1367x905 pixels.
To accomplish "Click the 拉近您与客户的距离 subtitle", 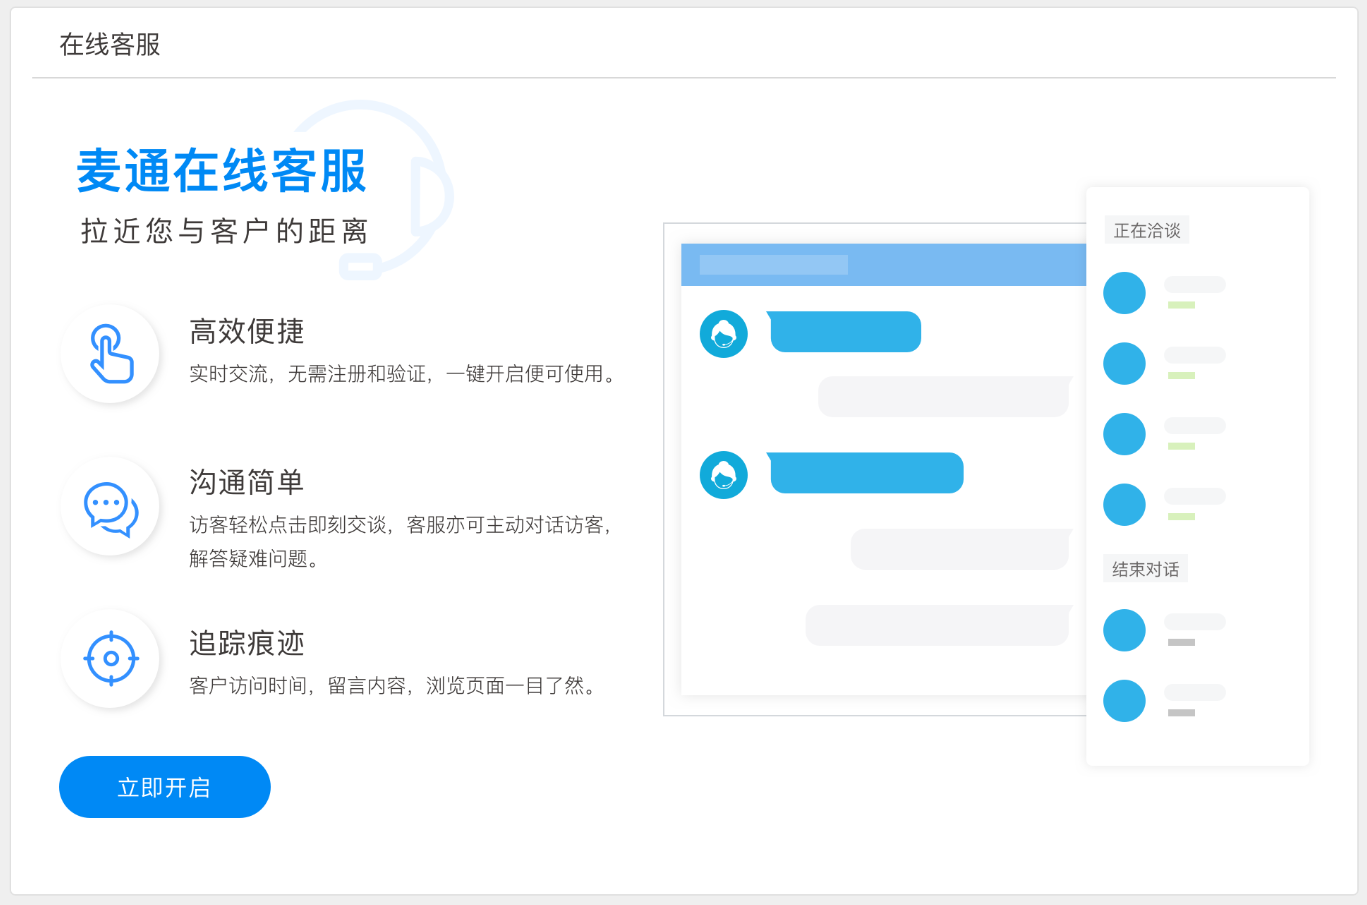I will coord(225,232).
